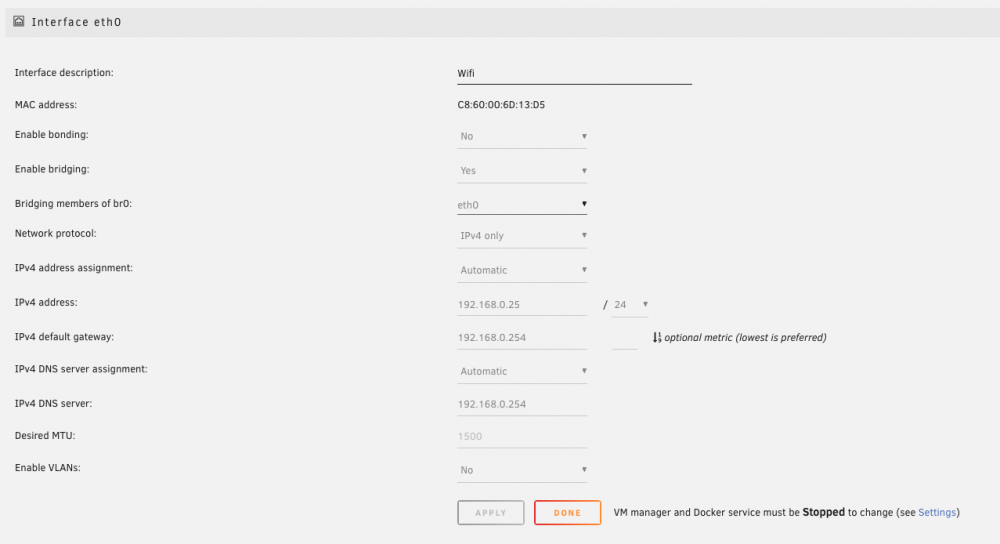The width and height of the screenshot is (1000, 544).
Task: Click the MAC address value C8:60:00:6D:13:D5
Action: (501, 105)
